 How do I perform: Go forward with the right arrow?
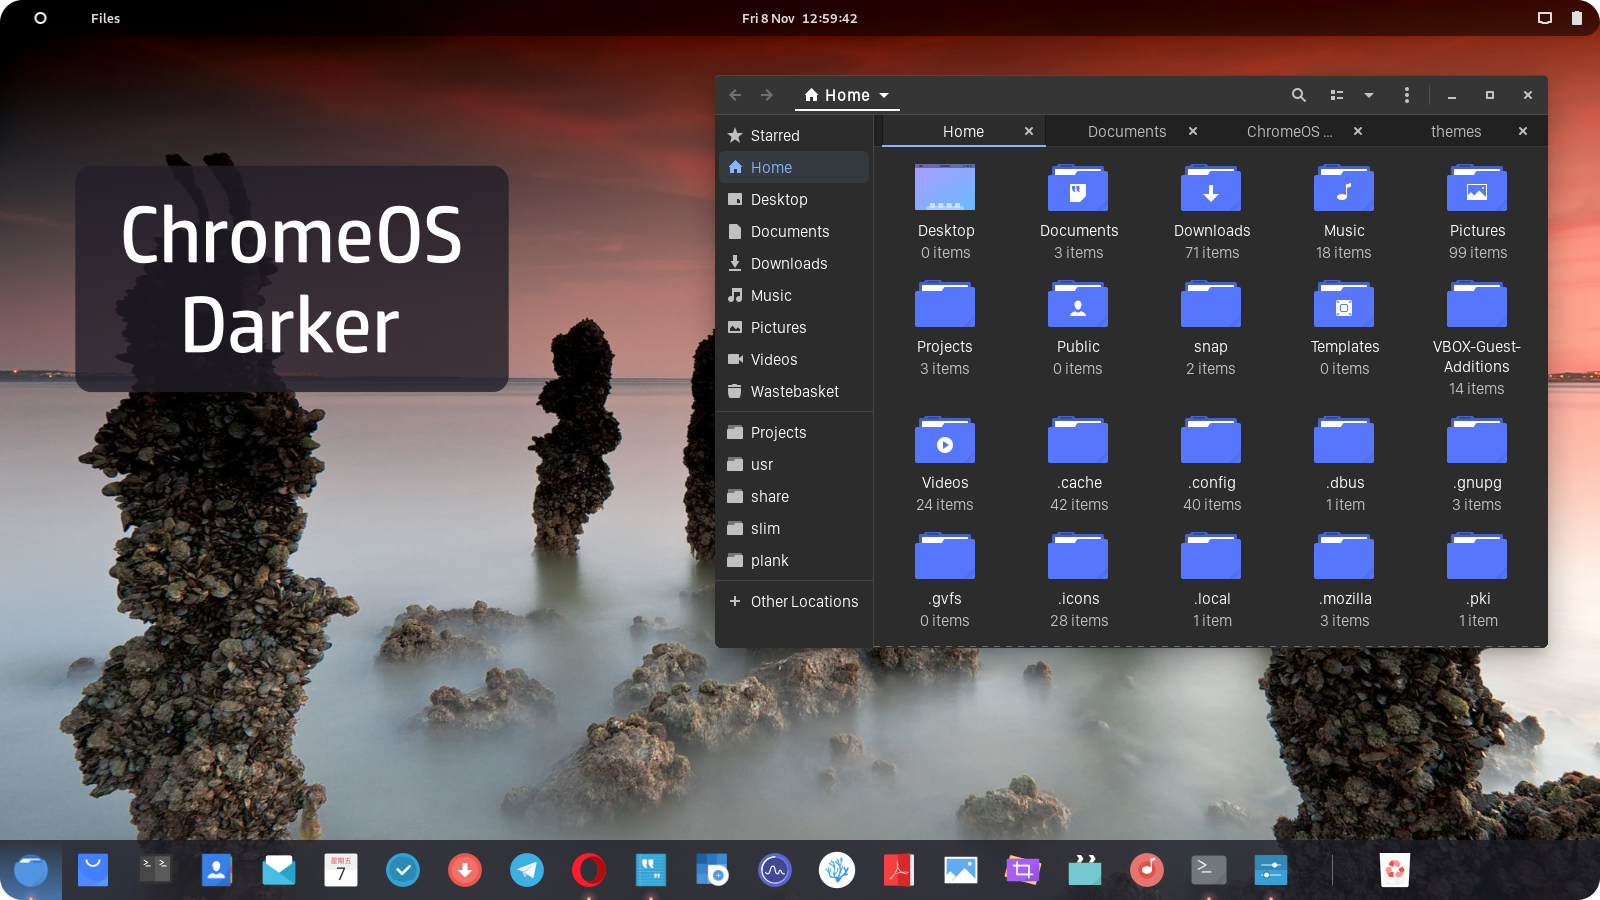pos(767,95)
